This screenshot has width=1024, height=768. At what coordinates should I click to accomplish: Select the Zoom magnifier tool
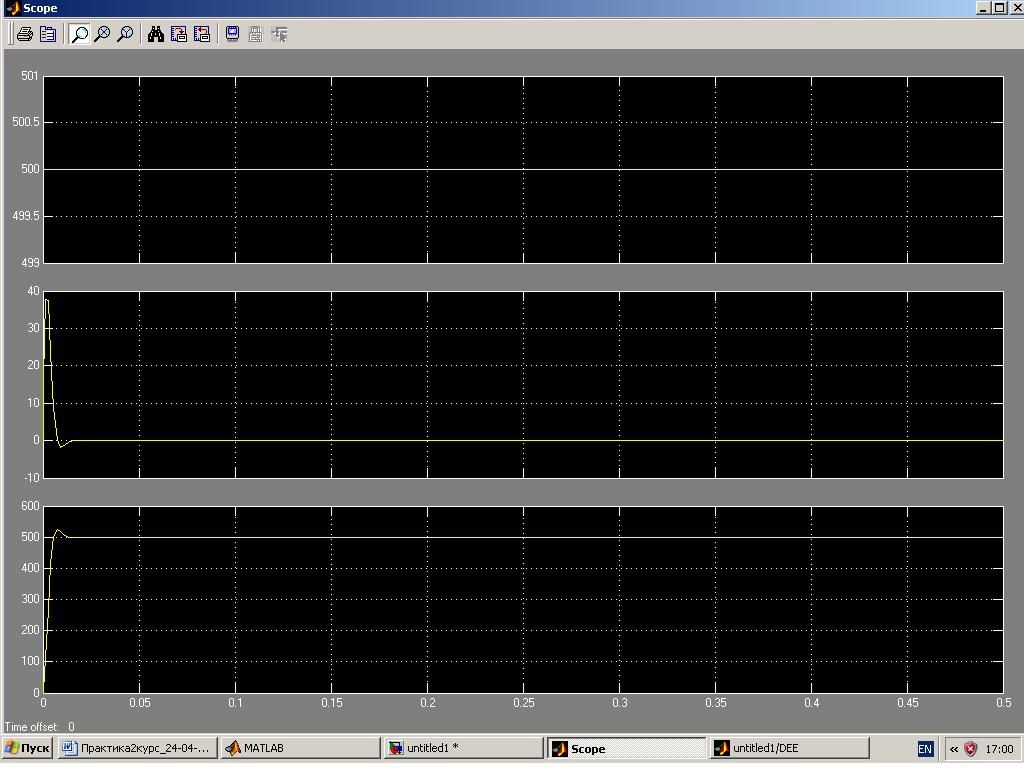(80, 34)
